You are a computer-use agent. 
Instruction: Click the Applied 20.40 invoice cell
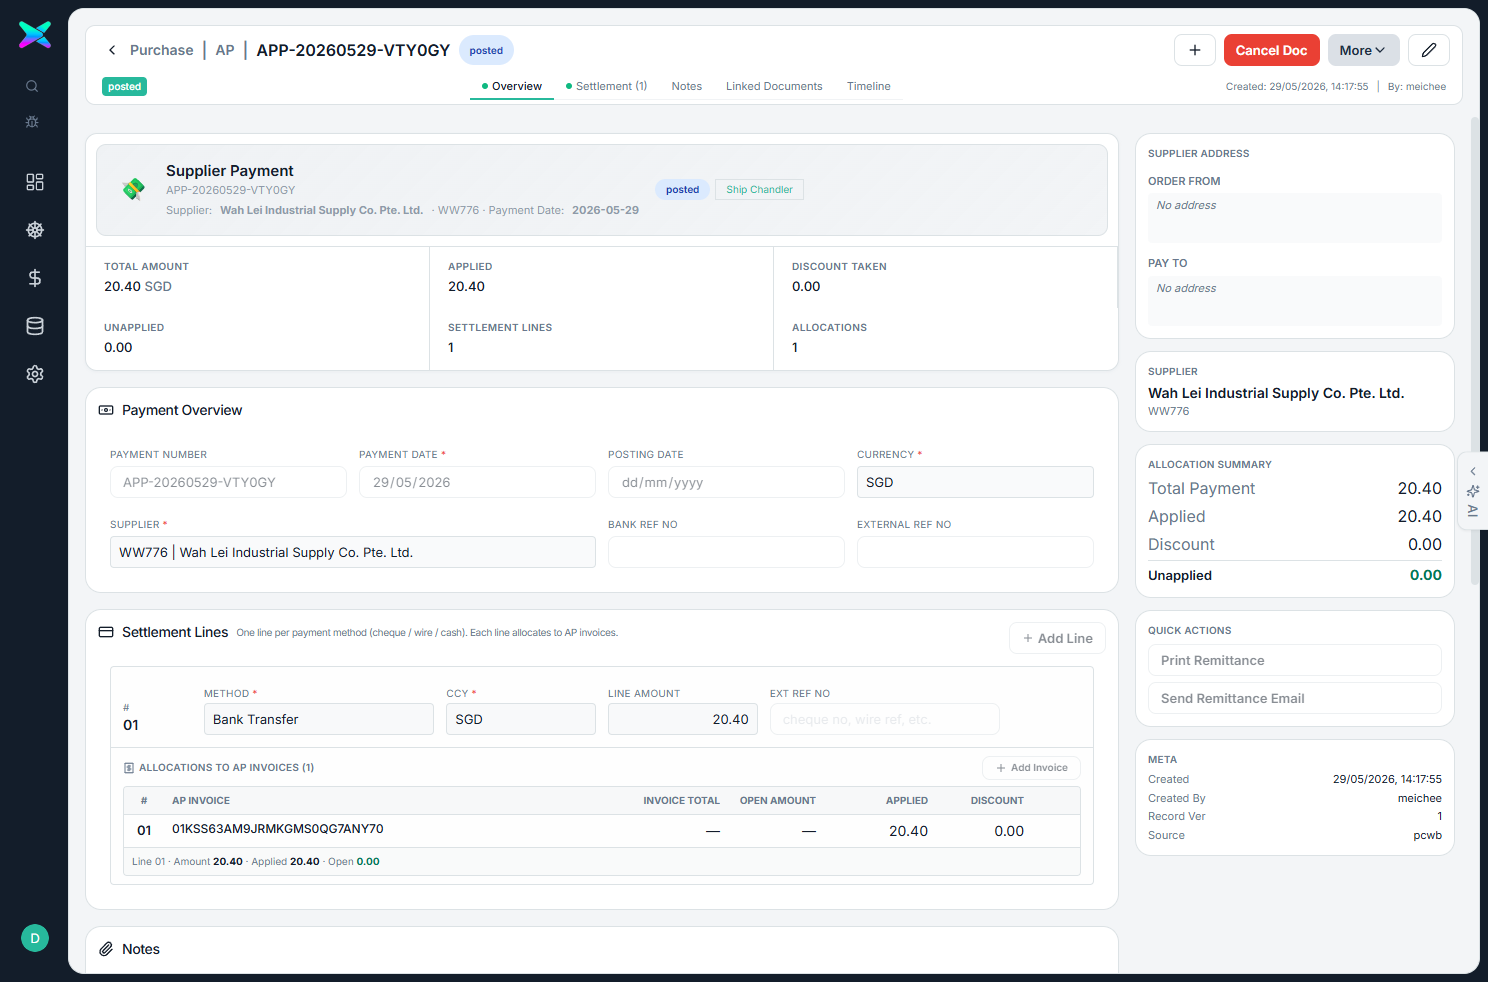[908, 831]
